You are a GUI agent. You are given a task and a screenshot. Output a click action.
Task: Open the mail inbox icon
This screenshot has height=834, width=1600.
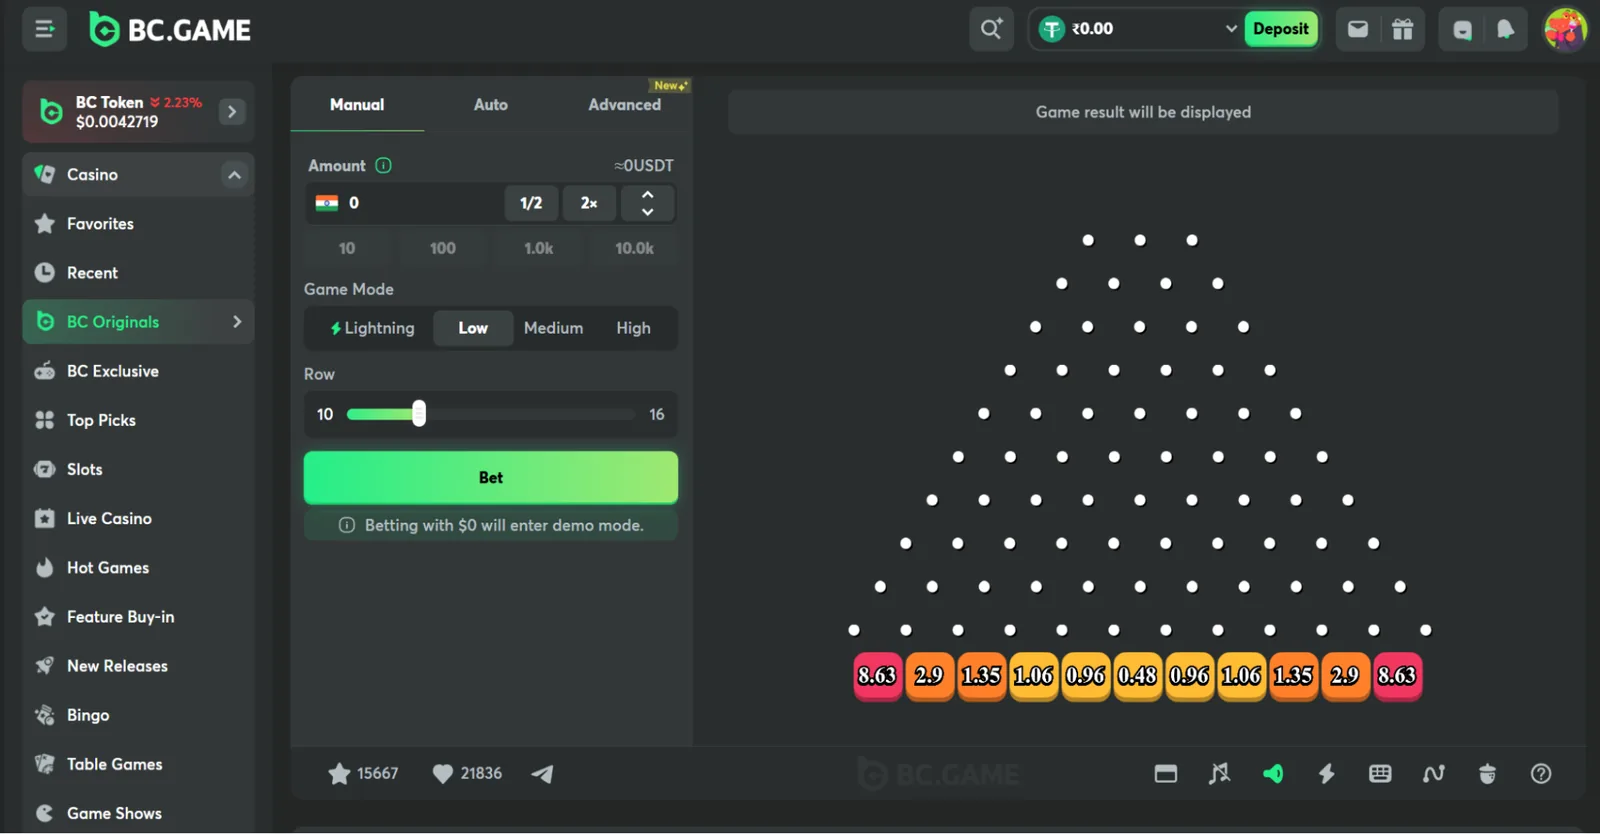point(1357,29)
